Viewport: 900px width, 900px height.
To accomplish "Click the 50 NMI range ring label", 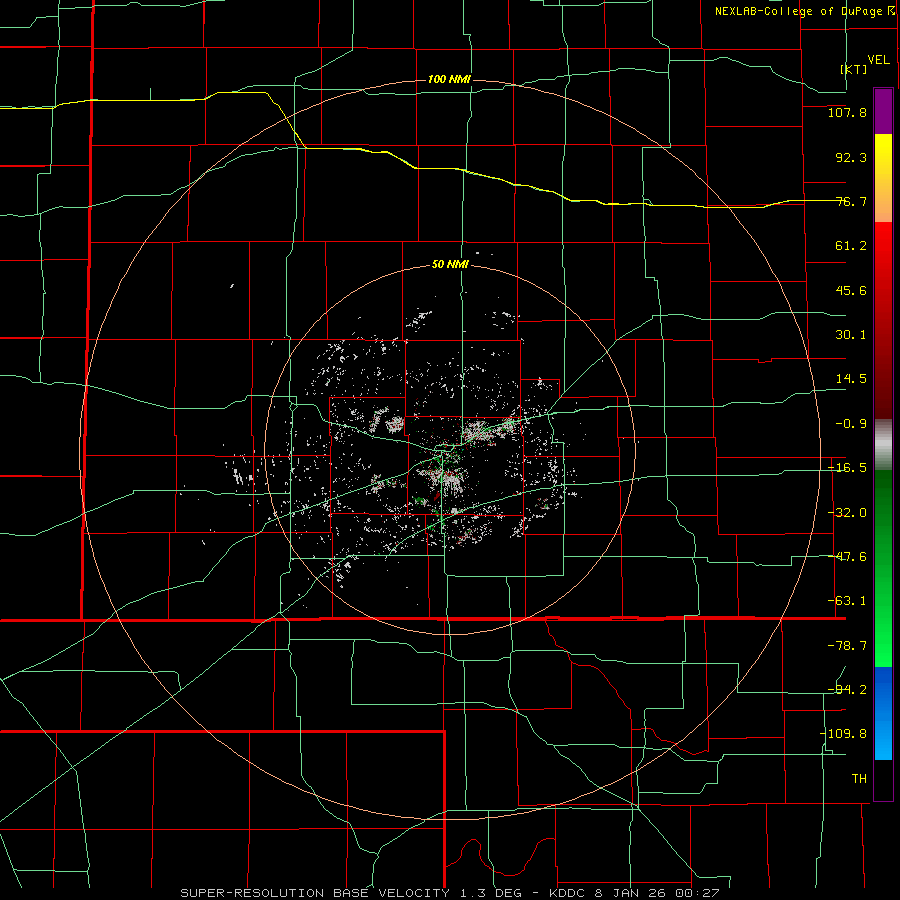I will click(x=450, y=265).
